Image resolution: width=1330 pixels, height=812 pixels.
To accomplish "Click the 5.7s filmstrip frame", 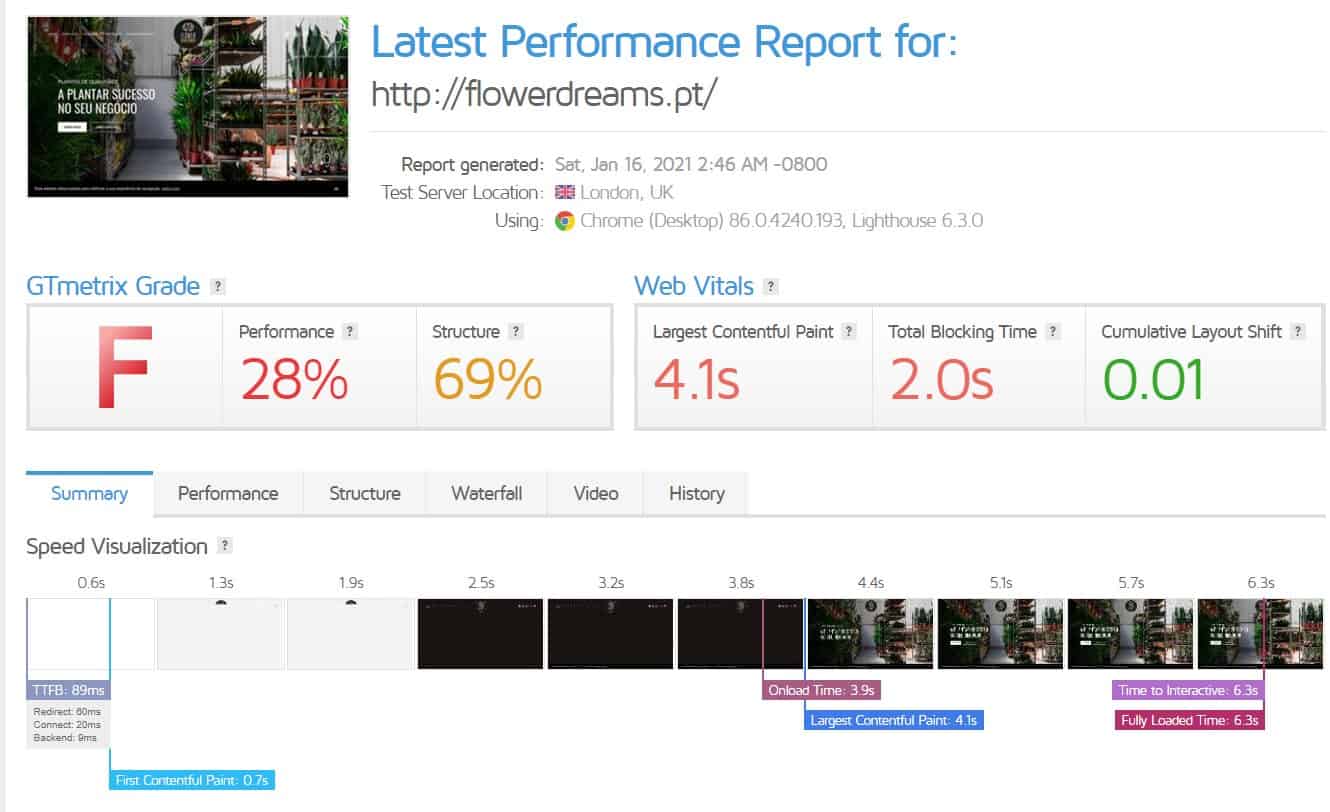I will tap(1131, 634).
